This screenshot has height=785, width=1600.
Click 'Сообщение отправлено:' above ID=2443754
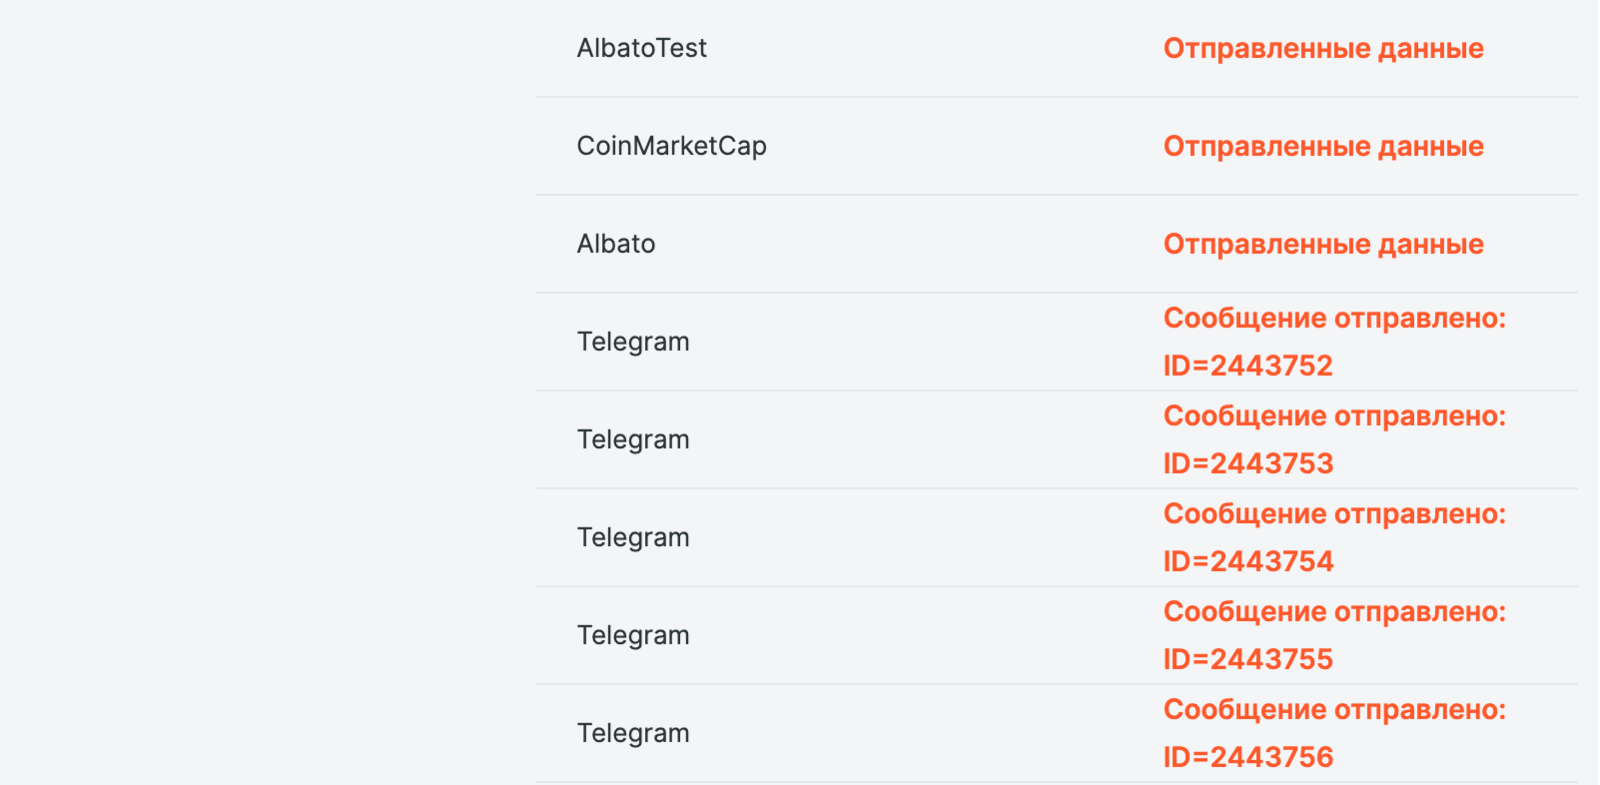click(x=1334, y=514)
